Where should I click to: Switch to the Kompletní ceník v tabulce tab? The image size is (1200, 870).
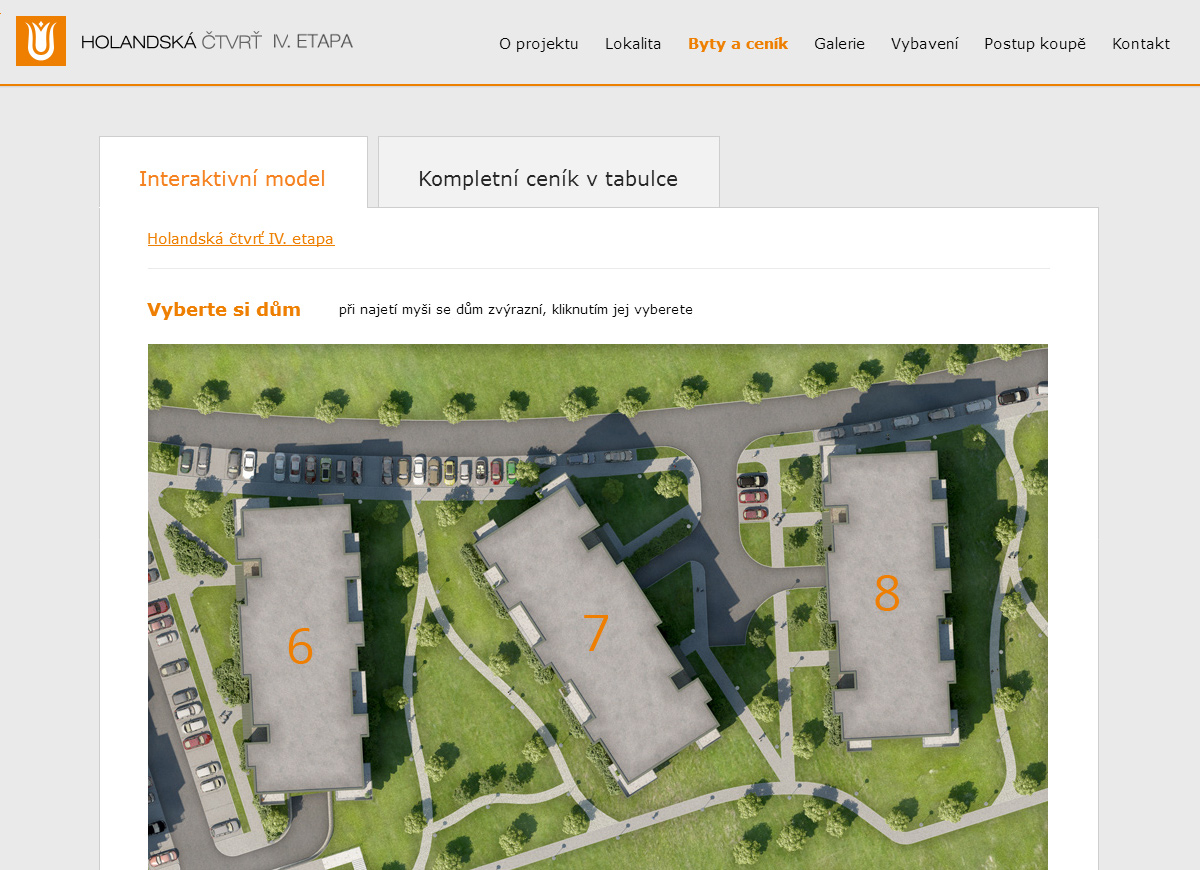coord(548,179)
